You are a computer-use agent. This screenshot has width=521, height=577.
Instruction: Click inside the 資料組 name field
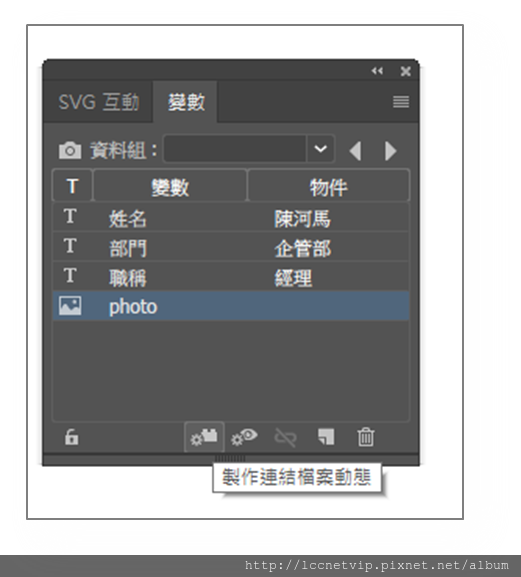pos(235,149)
